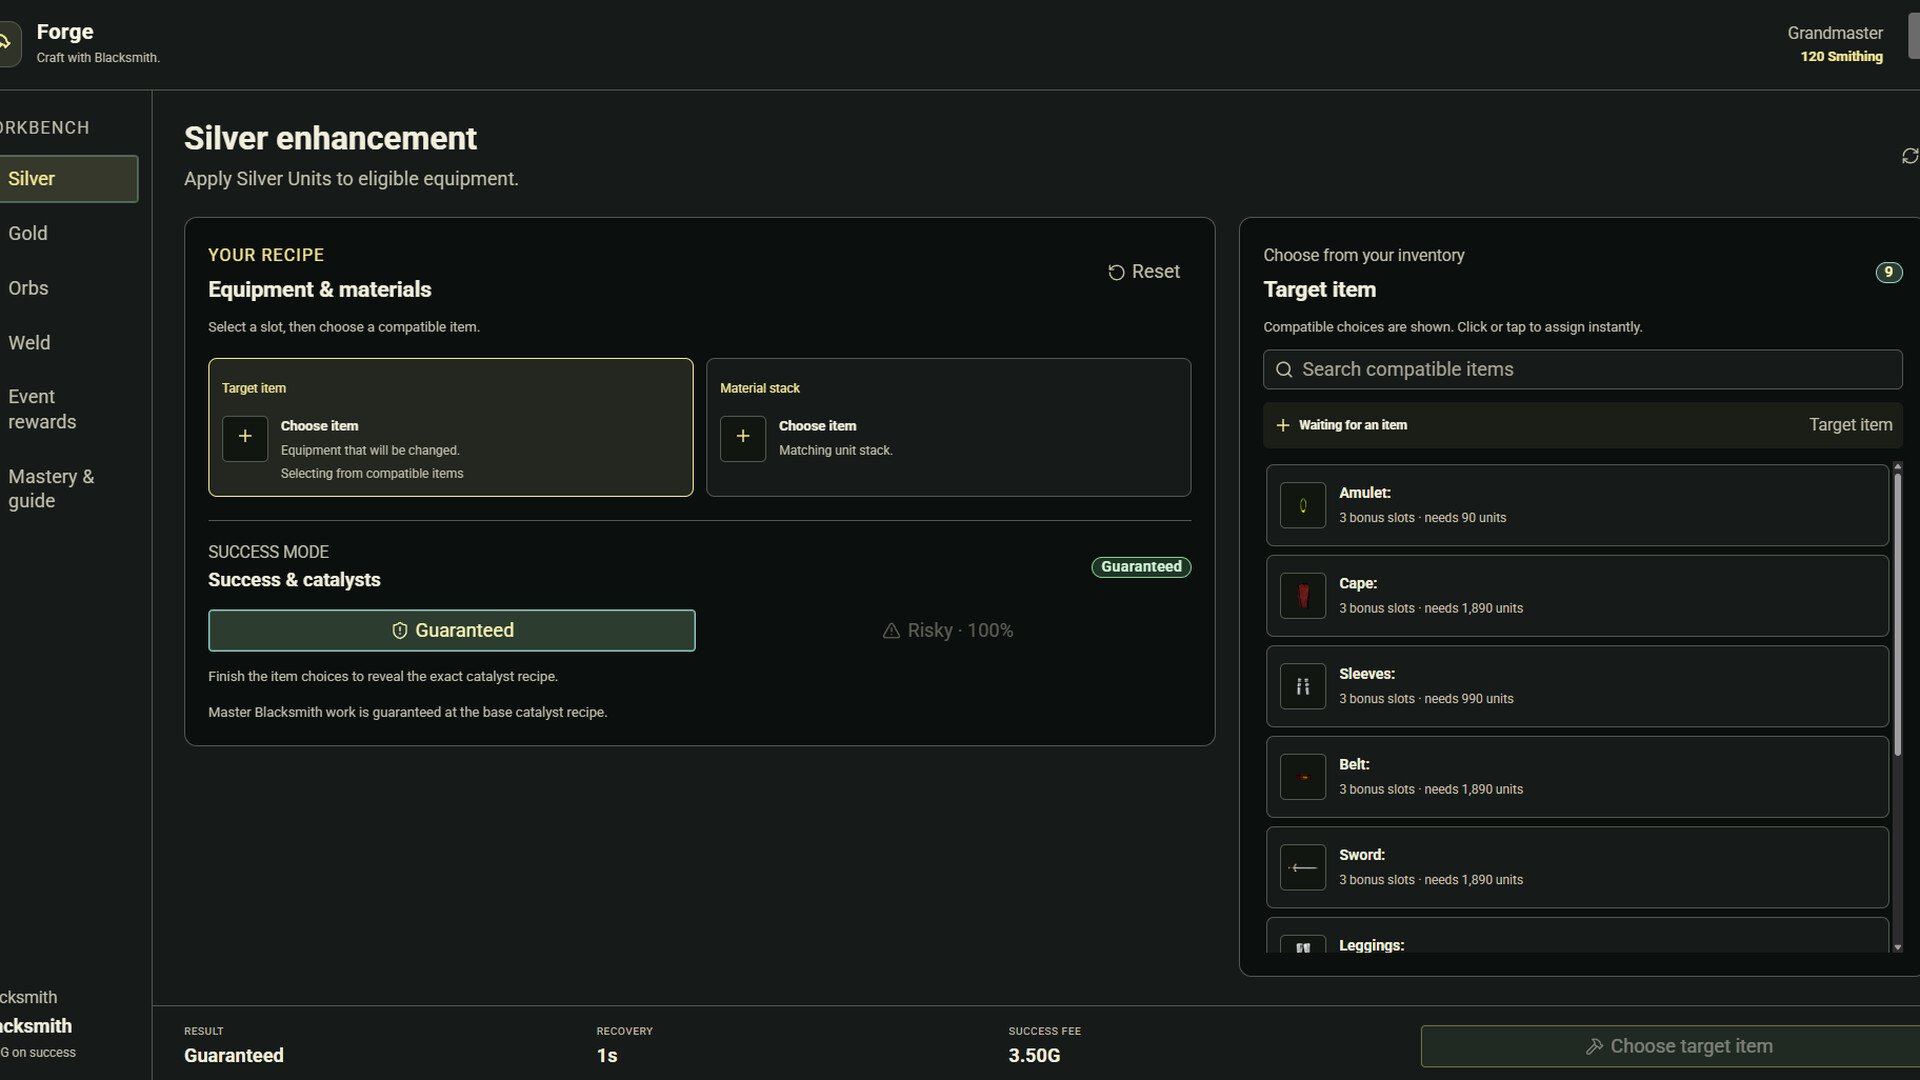Select Risky 100% success mode
Viewport: 1920px width, 1080px height.
[948, 631]
